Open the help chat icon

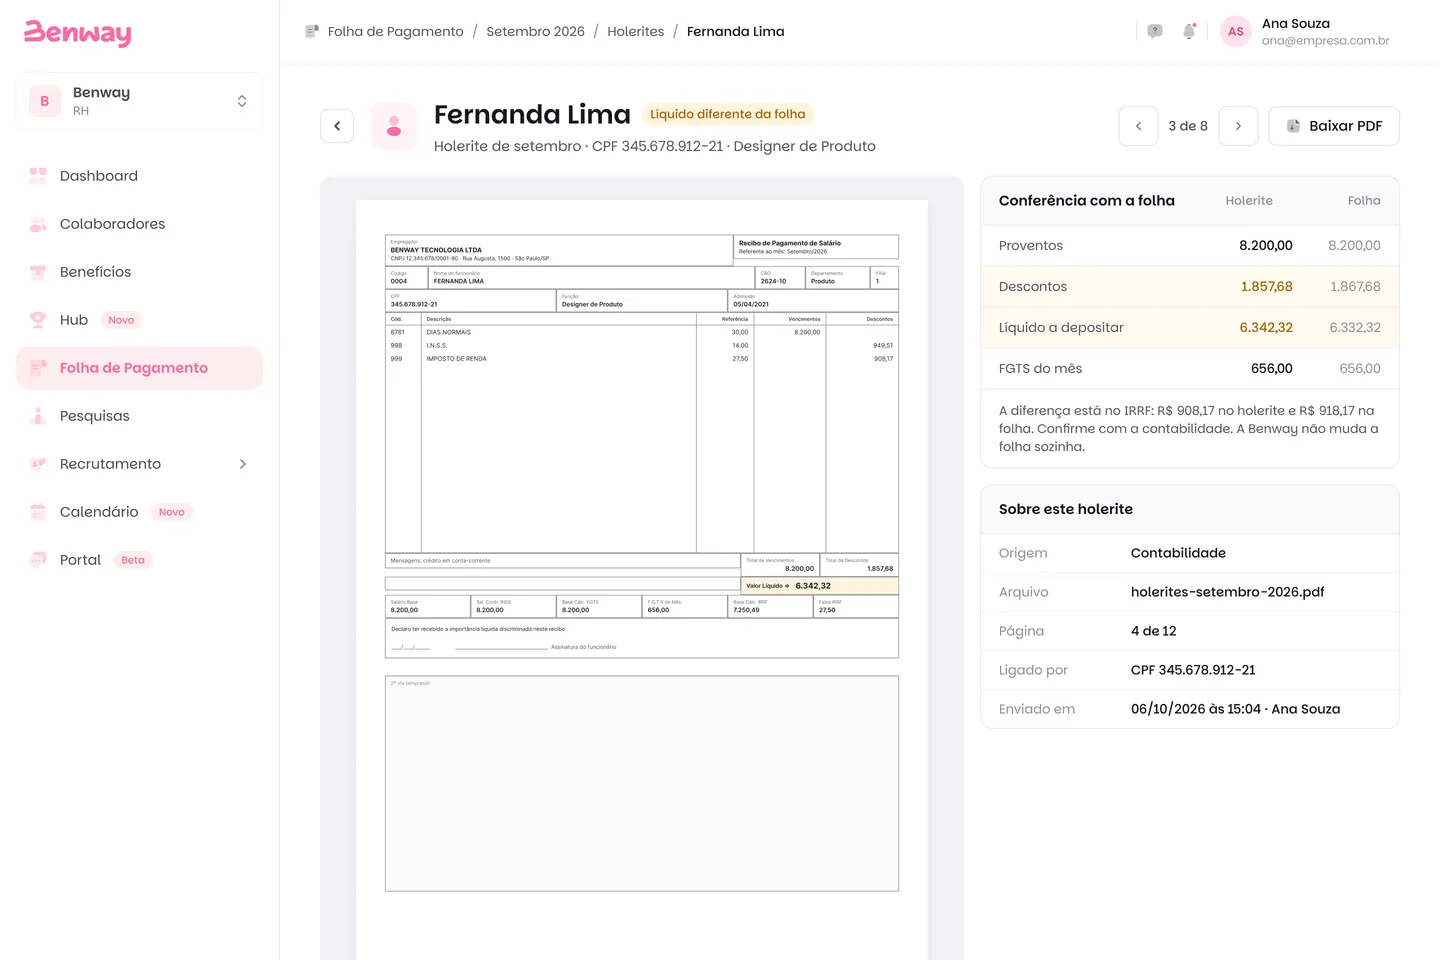[1155, 32]
